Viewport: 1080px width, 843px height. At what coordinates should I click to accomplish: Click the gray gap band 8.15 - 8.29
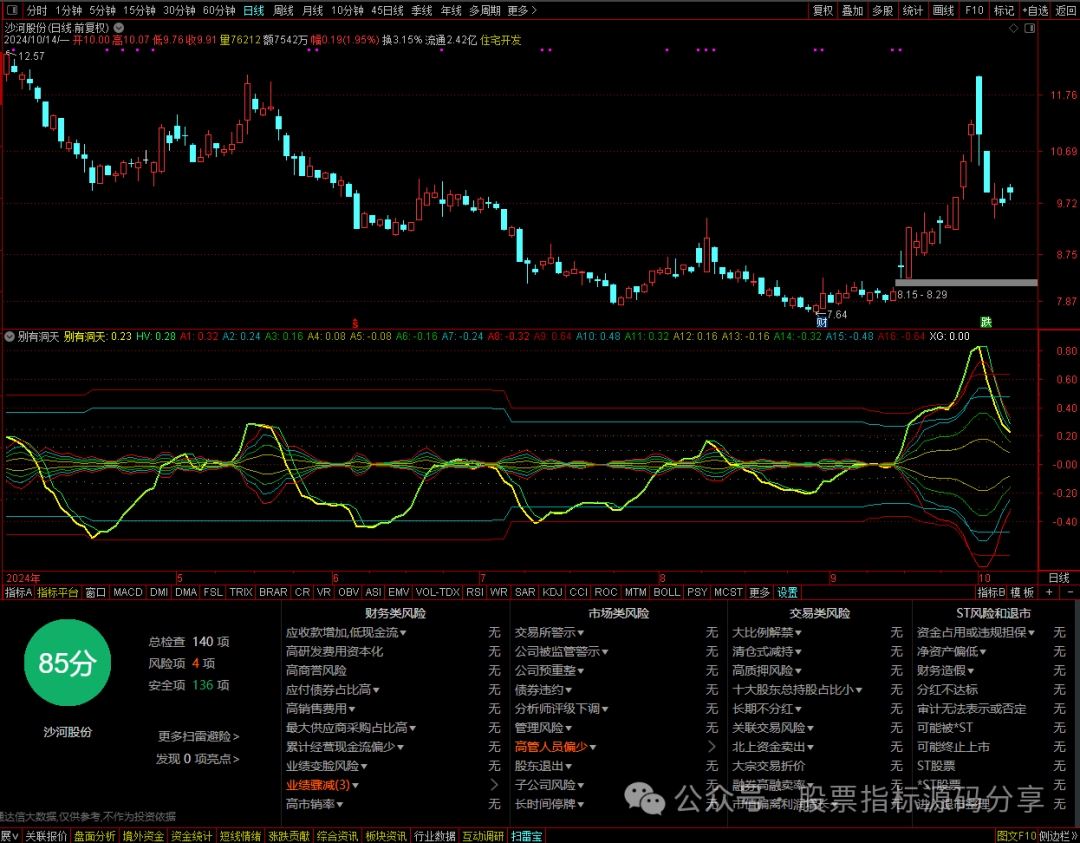[x=966, y=282]
